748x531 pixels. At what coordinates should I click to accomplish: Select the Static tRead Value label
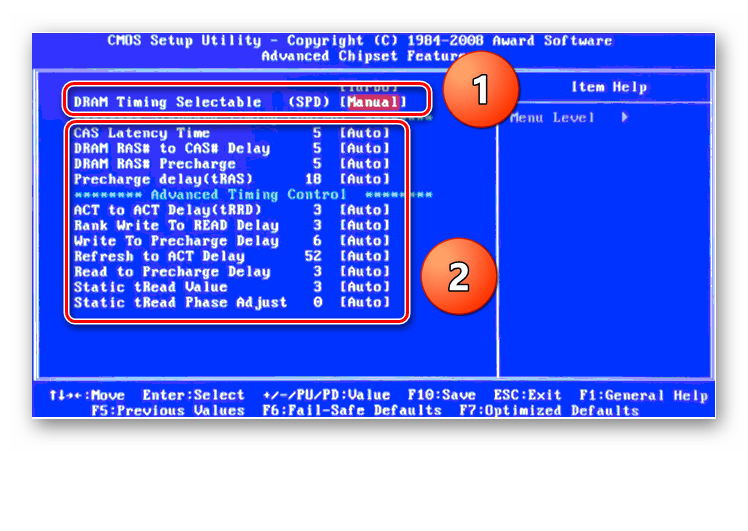(x=150, y=287)
